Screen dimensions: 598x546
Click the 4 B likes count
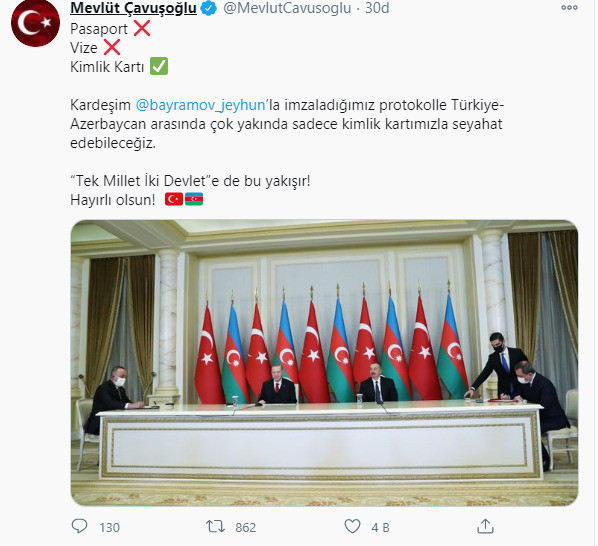380,528
